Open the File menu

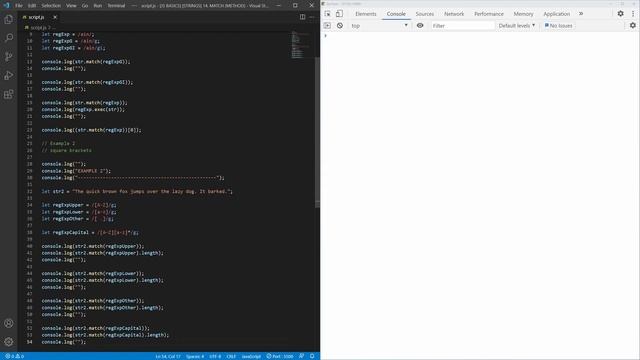19,6
